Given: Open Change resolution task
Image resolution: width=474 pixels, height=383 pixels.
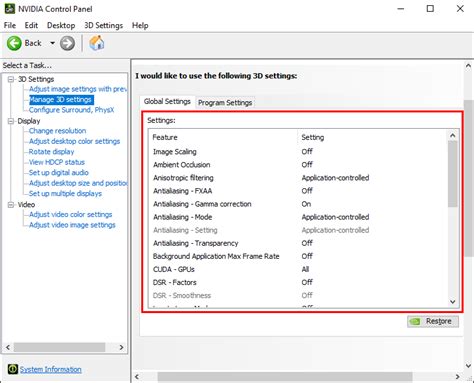Looking at the screenshot, I should [57, 131].
